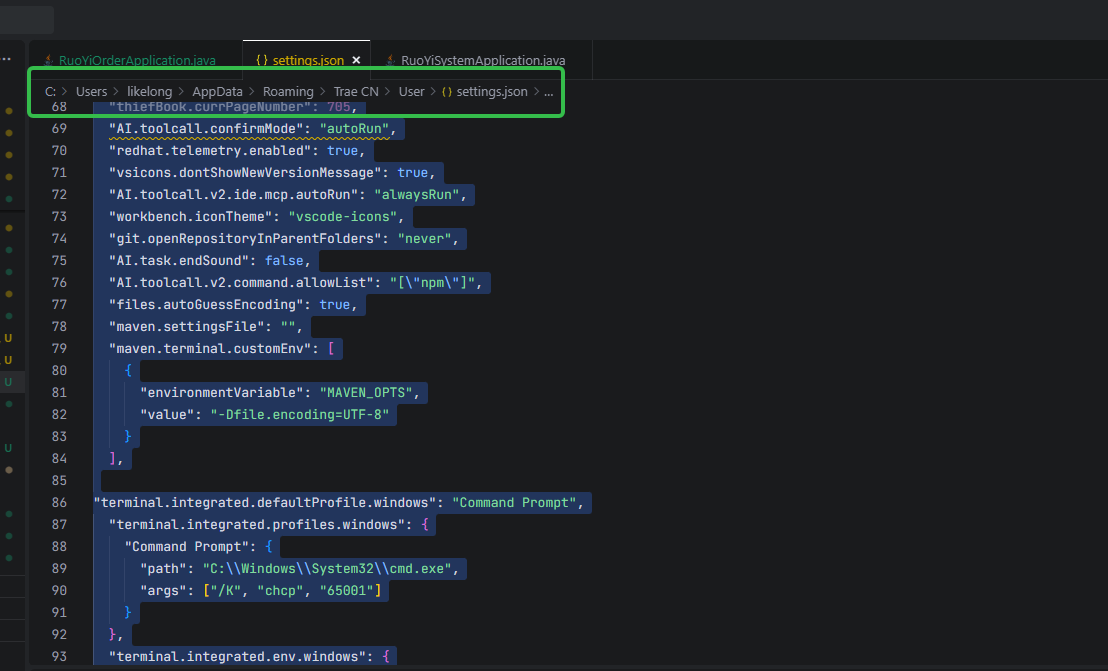Click the "-Dfile.encoding=UTF-8" value

(300, 414)
